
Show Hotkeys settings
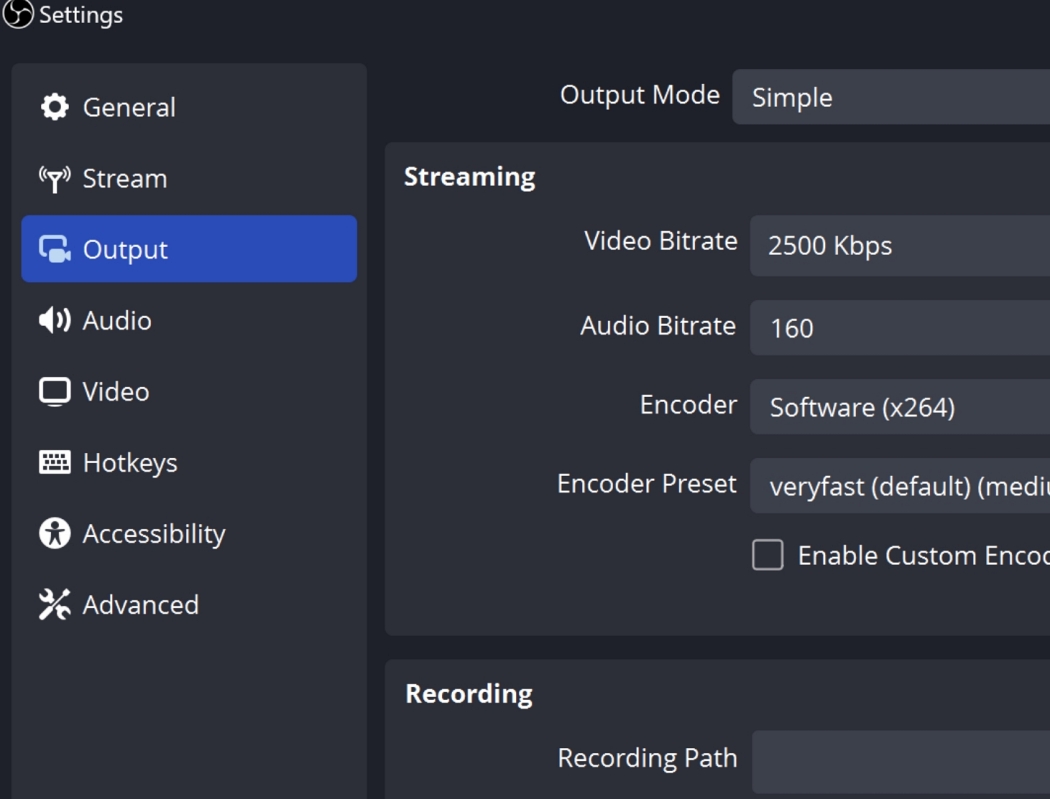189,463
